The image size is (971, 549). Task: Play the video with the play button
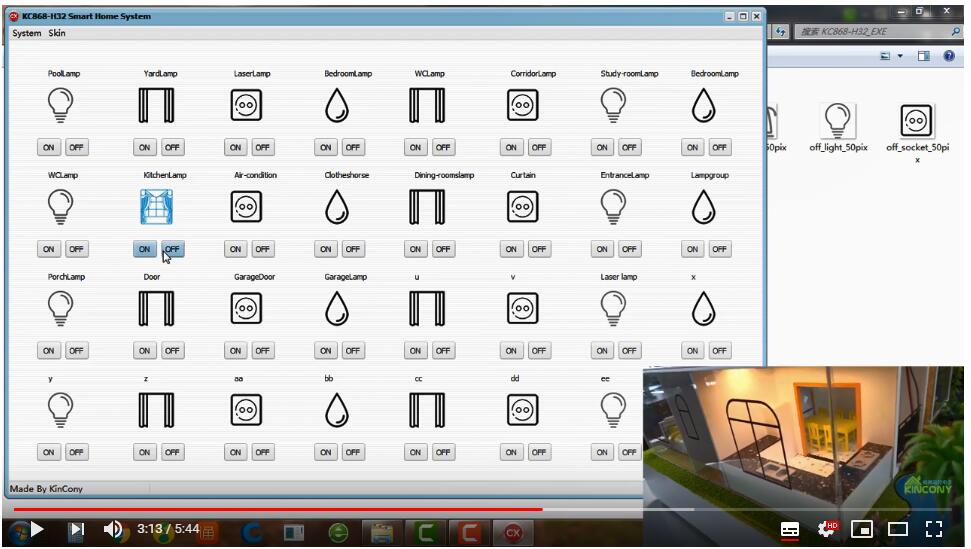(x=37, y=529)
